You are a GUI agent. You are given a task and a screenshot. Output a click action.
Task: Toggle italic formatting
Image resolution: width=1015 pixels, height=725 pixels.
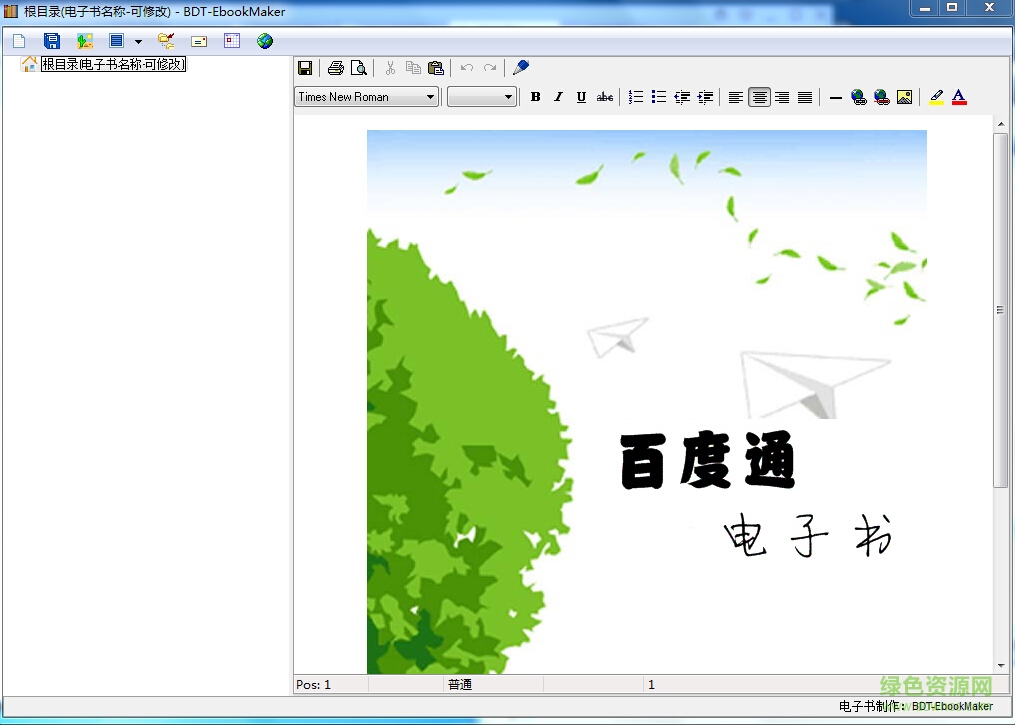(x=558, y=96)
